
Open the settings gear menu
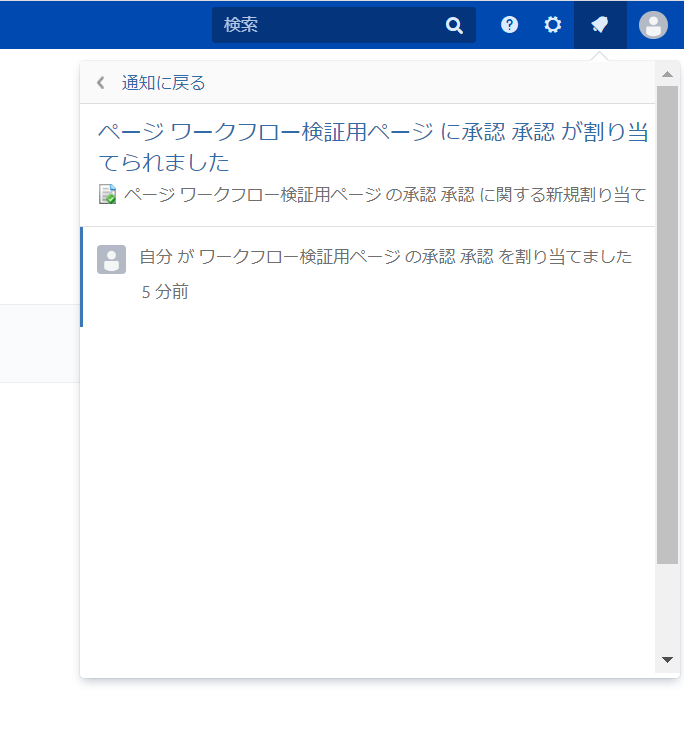coord(553,24)
